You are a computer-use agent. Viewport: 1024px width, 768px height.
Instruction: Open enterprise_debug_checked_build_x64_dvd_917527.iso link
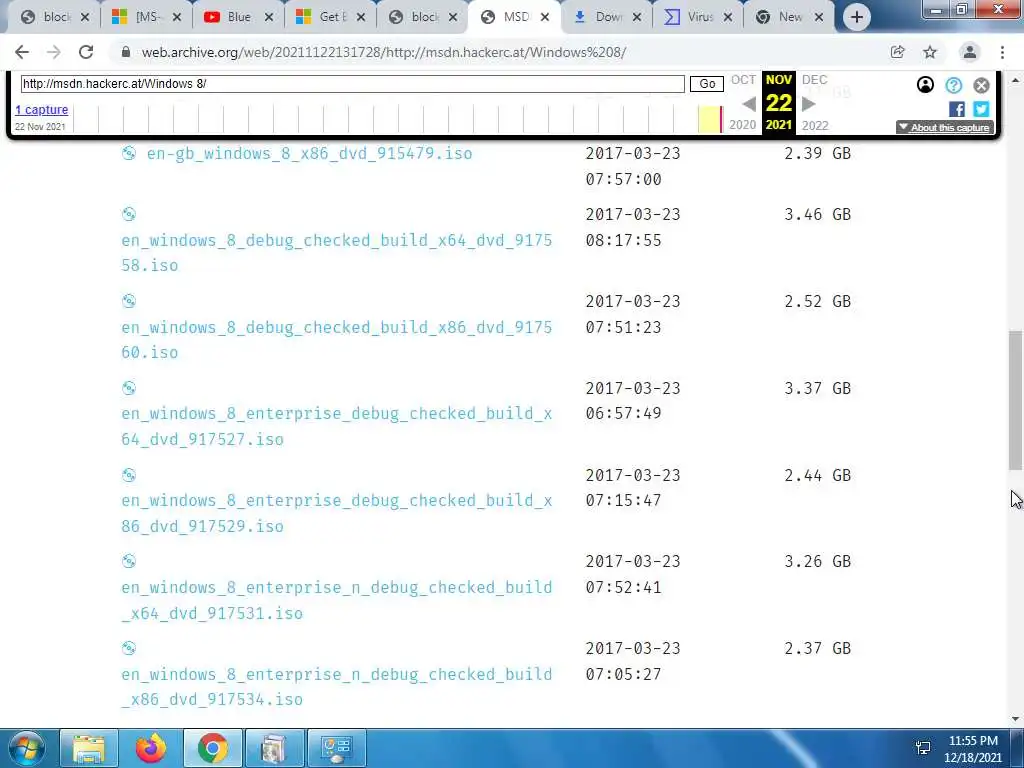point(336,426)
